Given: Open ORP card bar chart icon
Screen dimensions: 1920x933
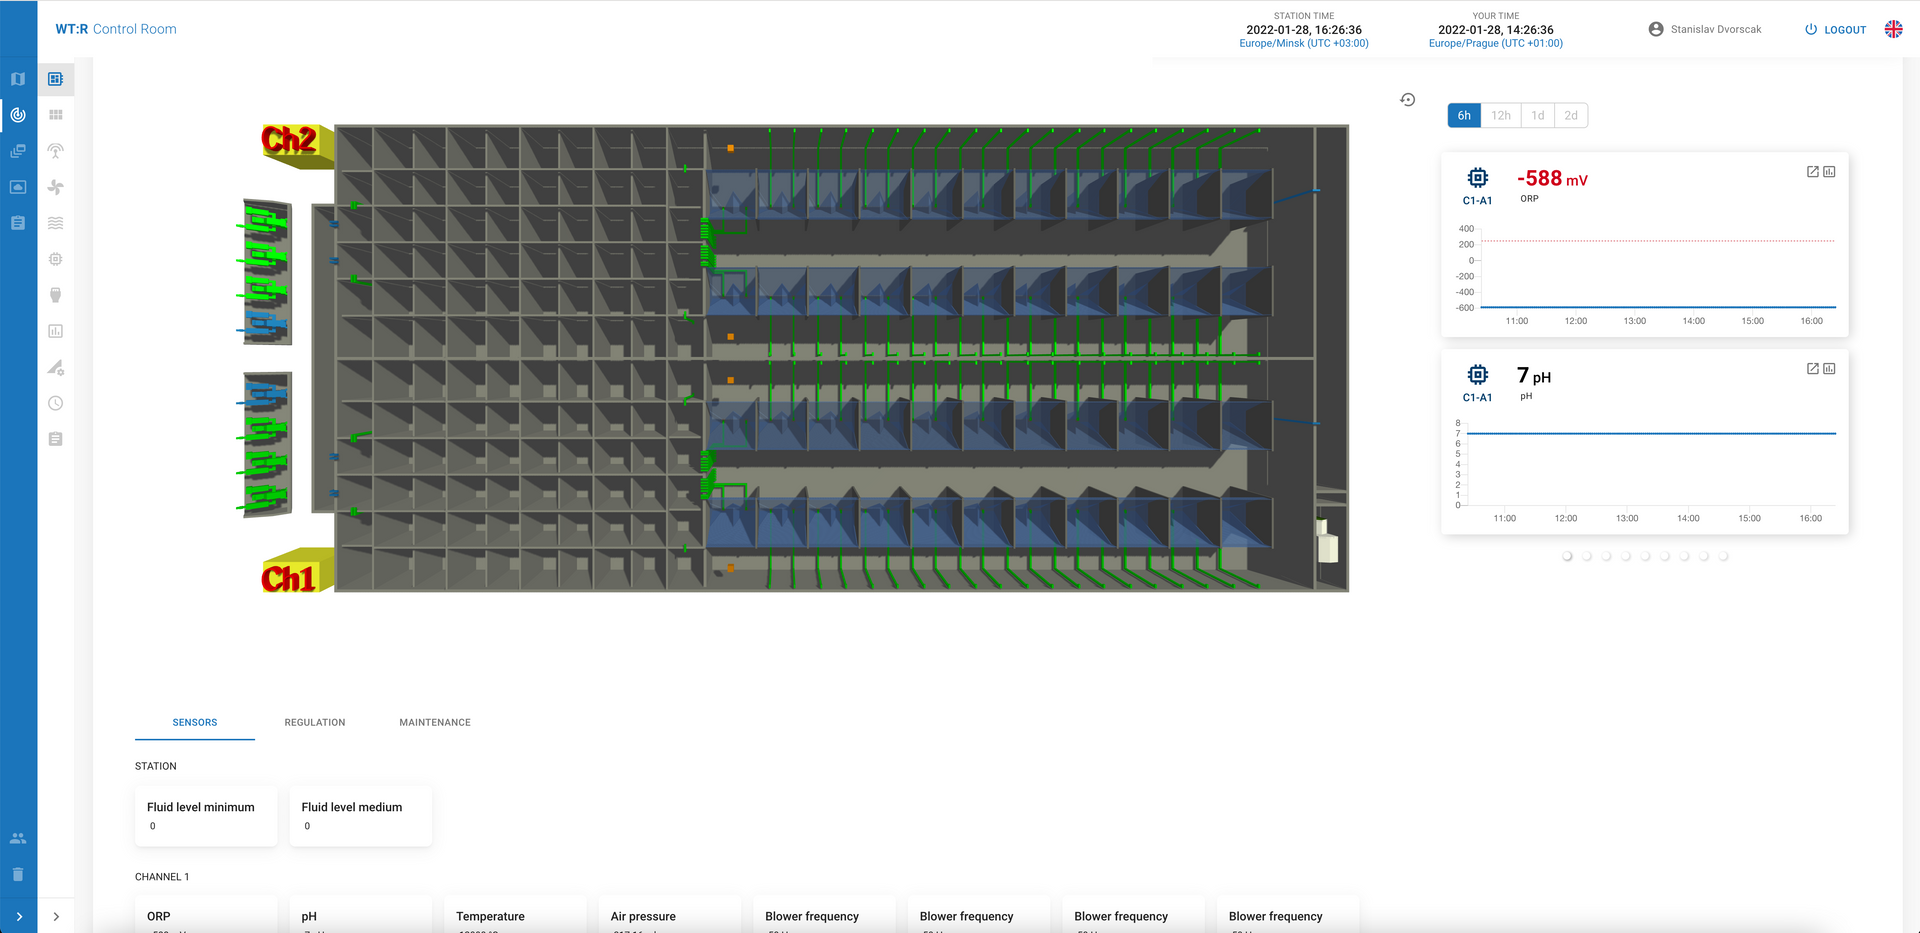Looking at the screenshot, I should click(x=1829, y=172).
